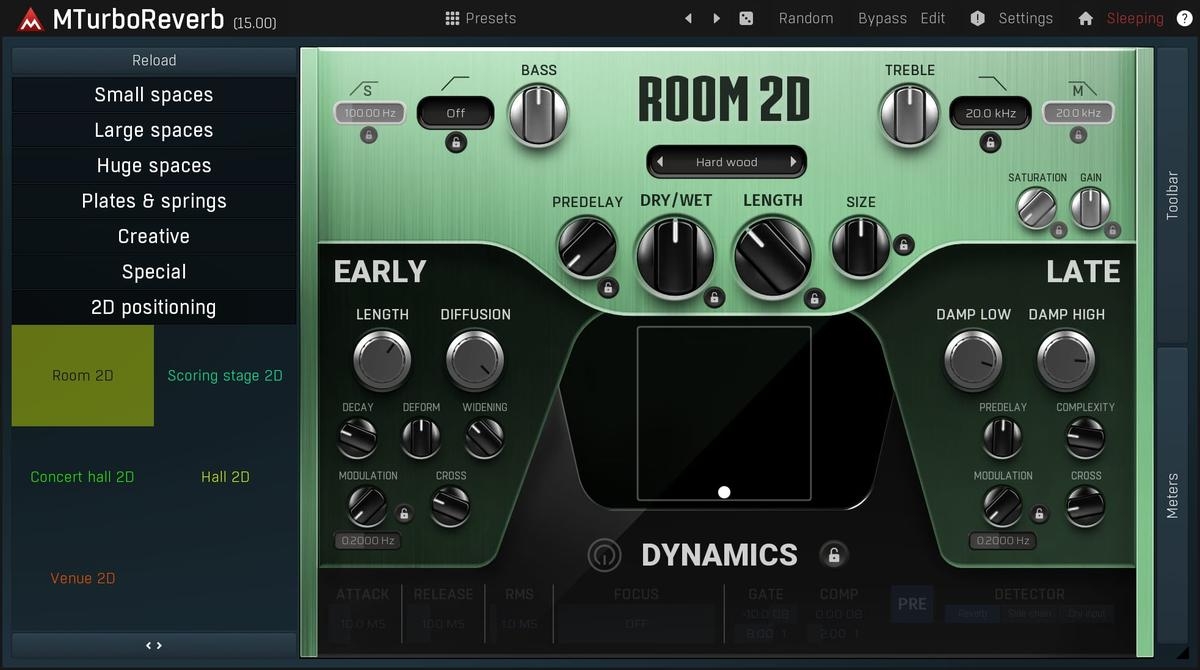Viewport: 1200px width, 670px height.
Task: Select next material after Hard wood
Action: click(793, 162)
